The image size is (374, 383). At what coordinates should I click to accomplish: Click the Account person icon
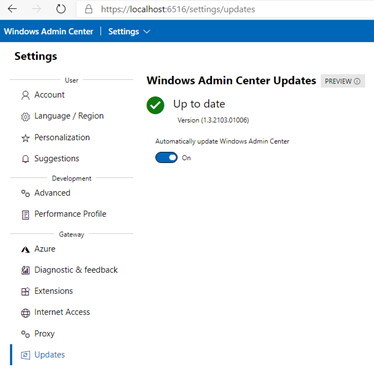[25, 96]
